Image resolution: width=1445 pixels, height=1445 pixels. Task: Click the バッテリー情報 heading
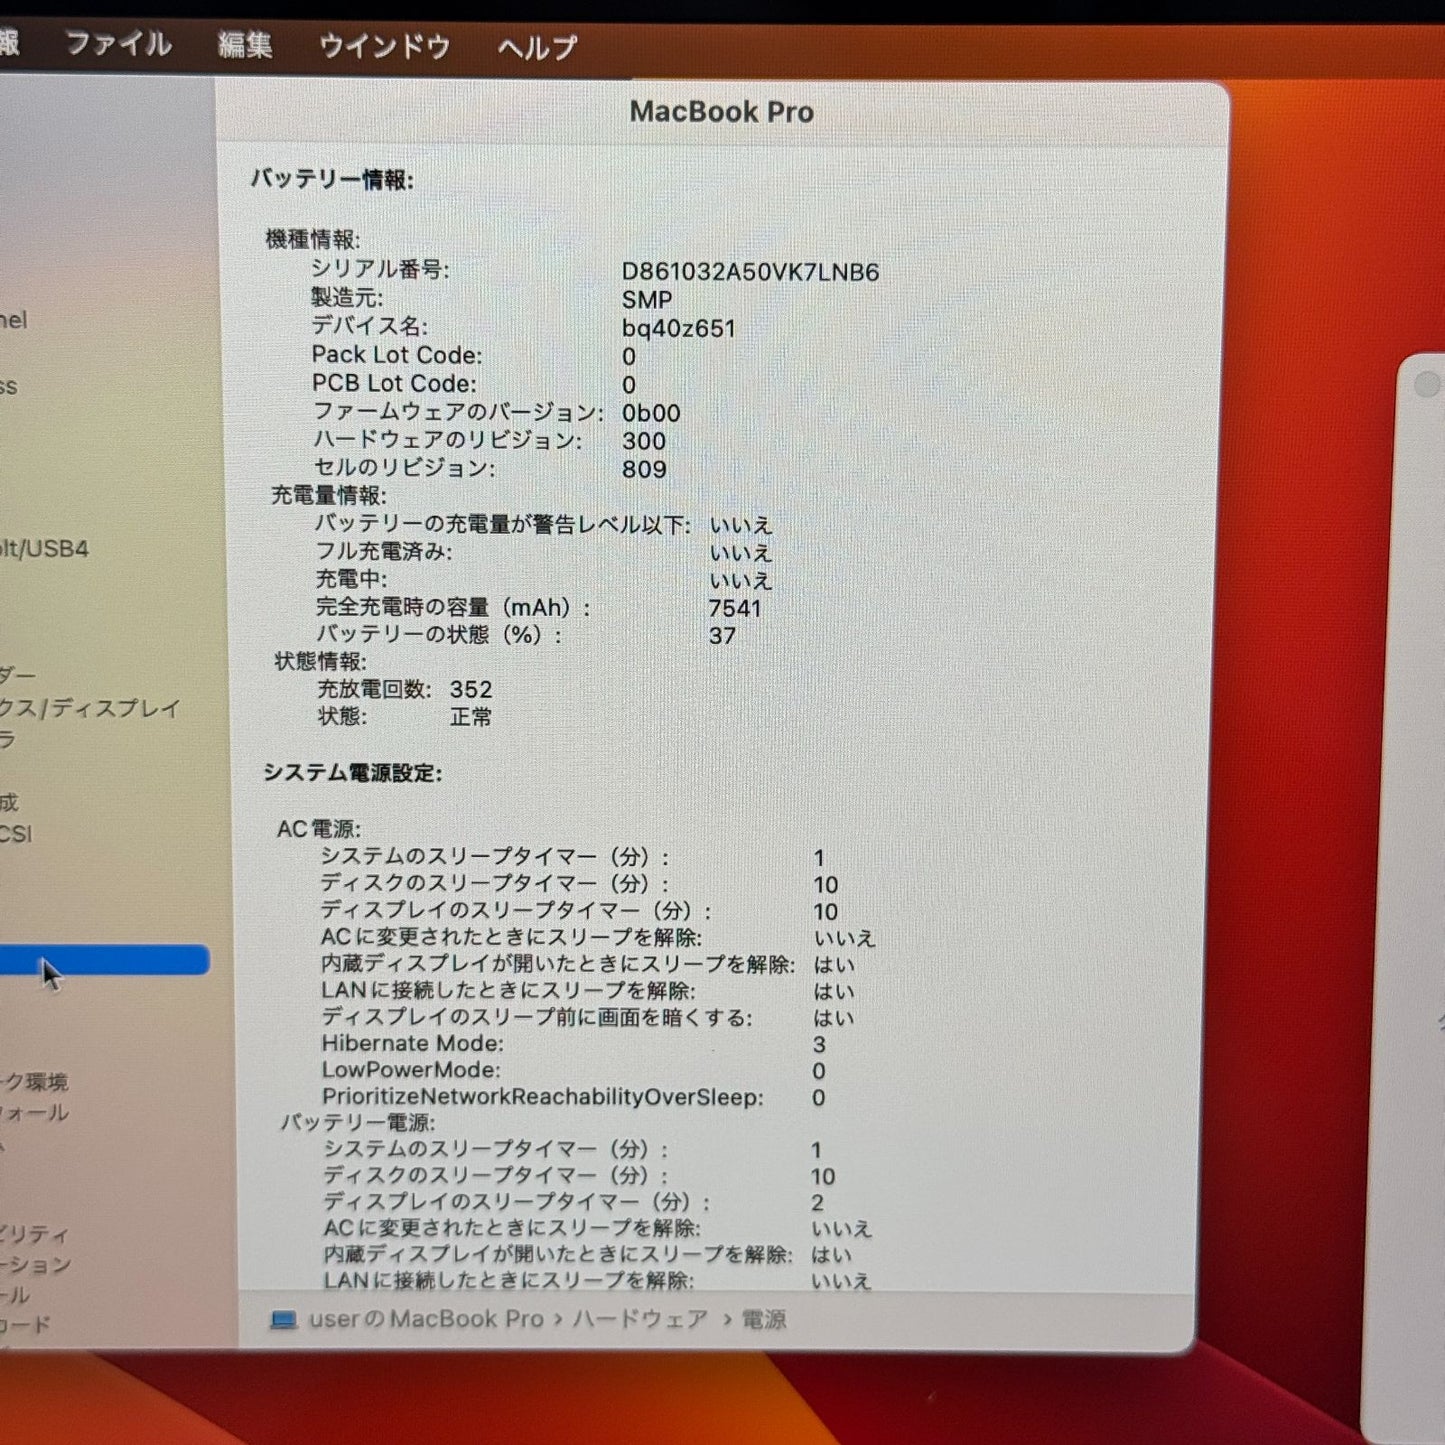pyautogui.click(x=332, y=179)
